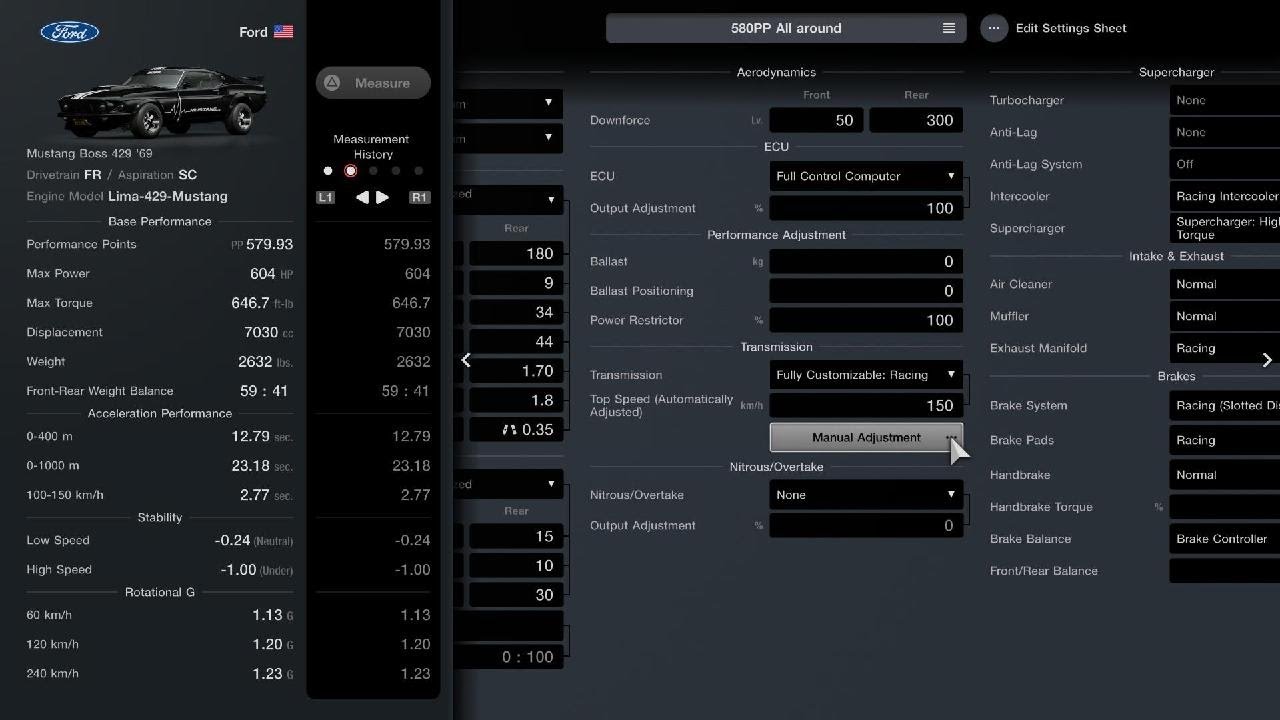This screenshot has height=720, width=1280.
Task: Select the Power Restrictor field showing 100
Action: tap(866, 320)
